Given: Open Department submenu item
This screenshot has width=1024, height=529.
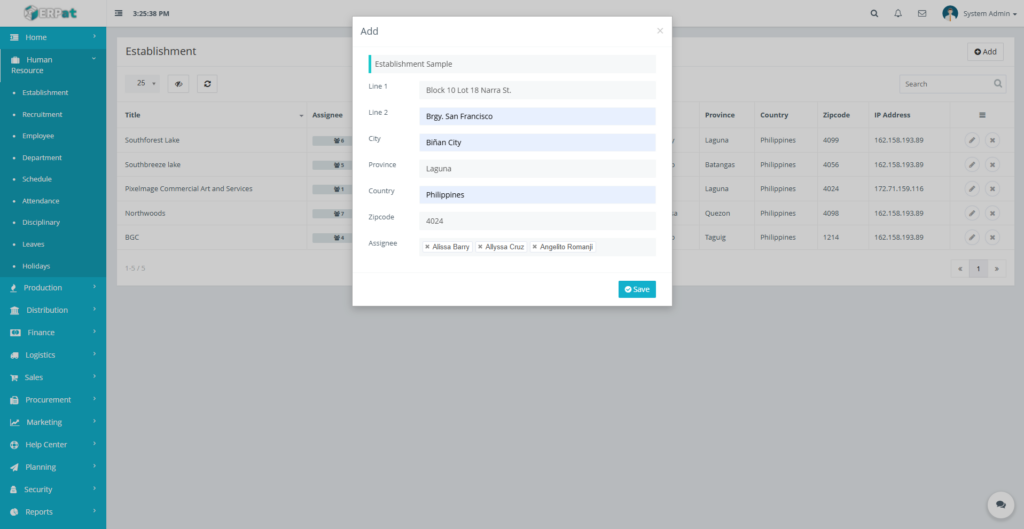Looking at the screenshot, I should click(x=42, y=157).
